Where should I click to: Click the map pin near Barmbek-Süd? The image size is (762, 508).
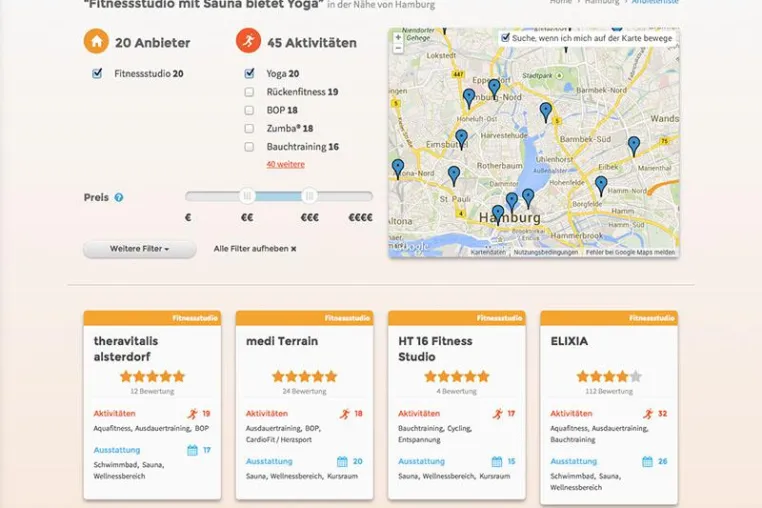(x=546, y=112)
